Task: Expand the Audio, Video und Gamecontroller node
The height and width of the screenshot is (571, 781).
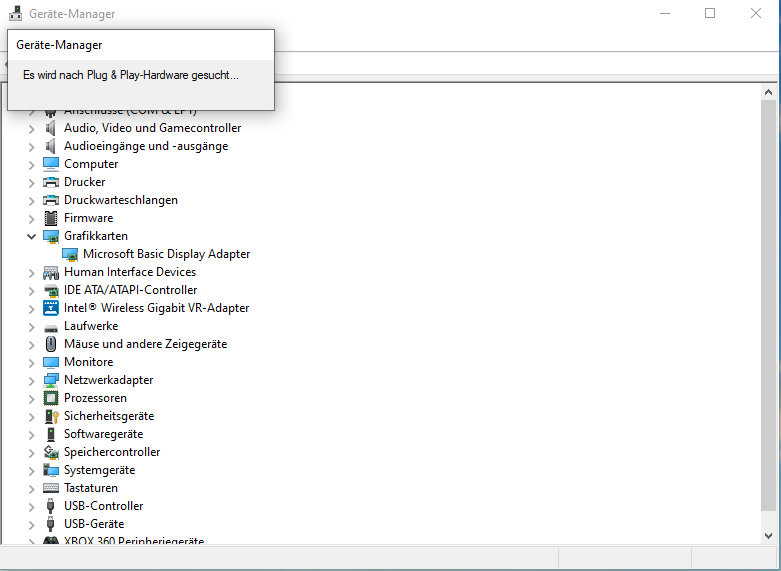Action: click(31, 129)
